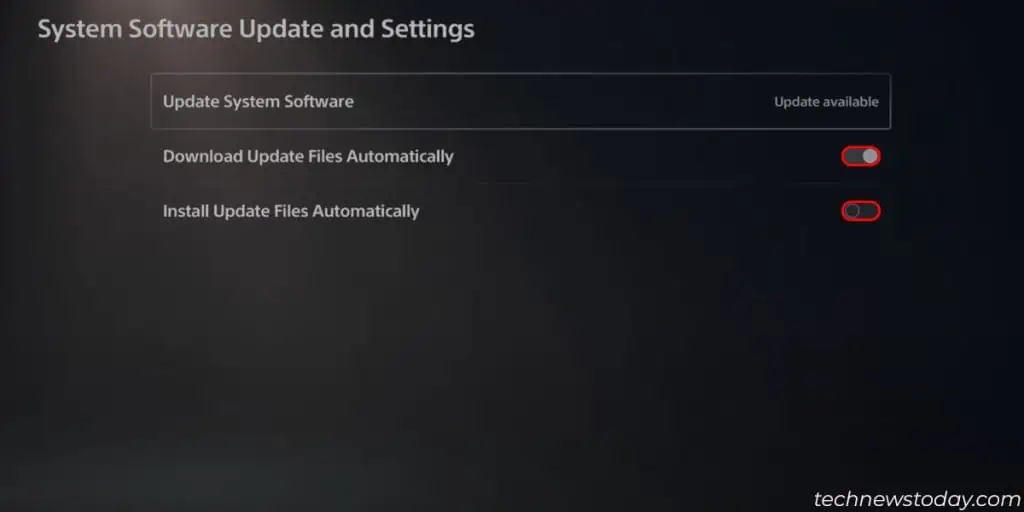Select the 'Download Update Files Automatically' label
The image size is (1024, 512).
(x=308, y=157)
